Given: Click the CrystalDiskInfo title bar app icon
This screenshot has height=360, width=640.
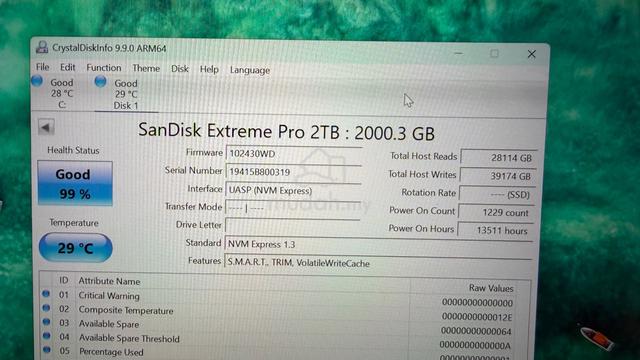Looking at the screenshot, I should tap(42, 47).
